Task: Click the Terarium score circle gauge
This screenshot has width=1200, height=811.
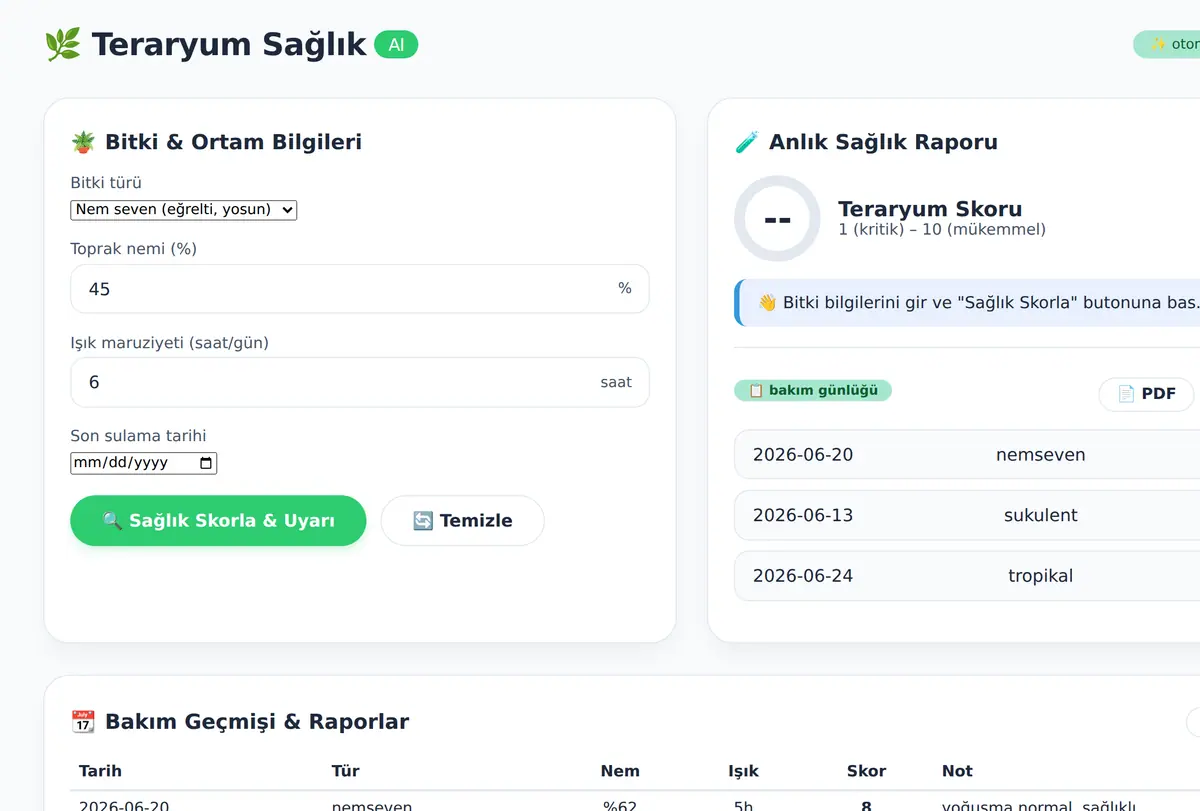Action: click(x=777, y=219)
